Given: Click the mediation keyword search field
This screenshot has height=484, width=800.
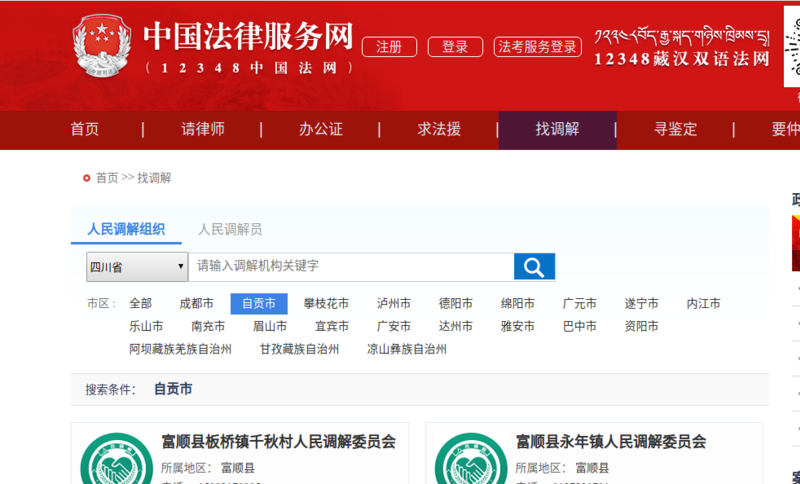Looking at the screenshot, I should point(351,266).
